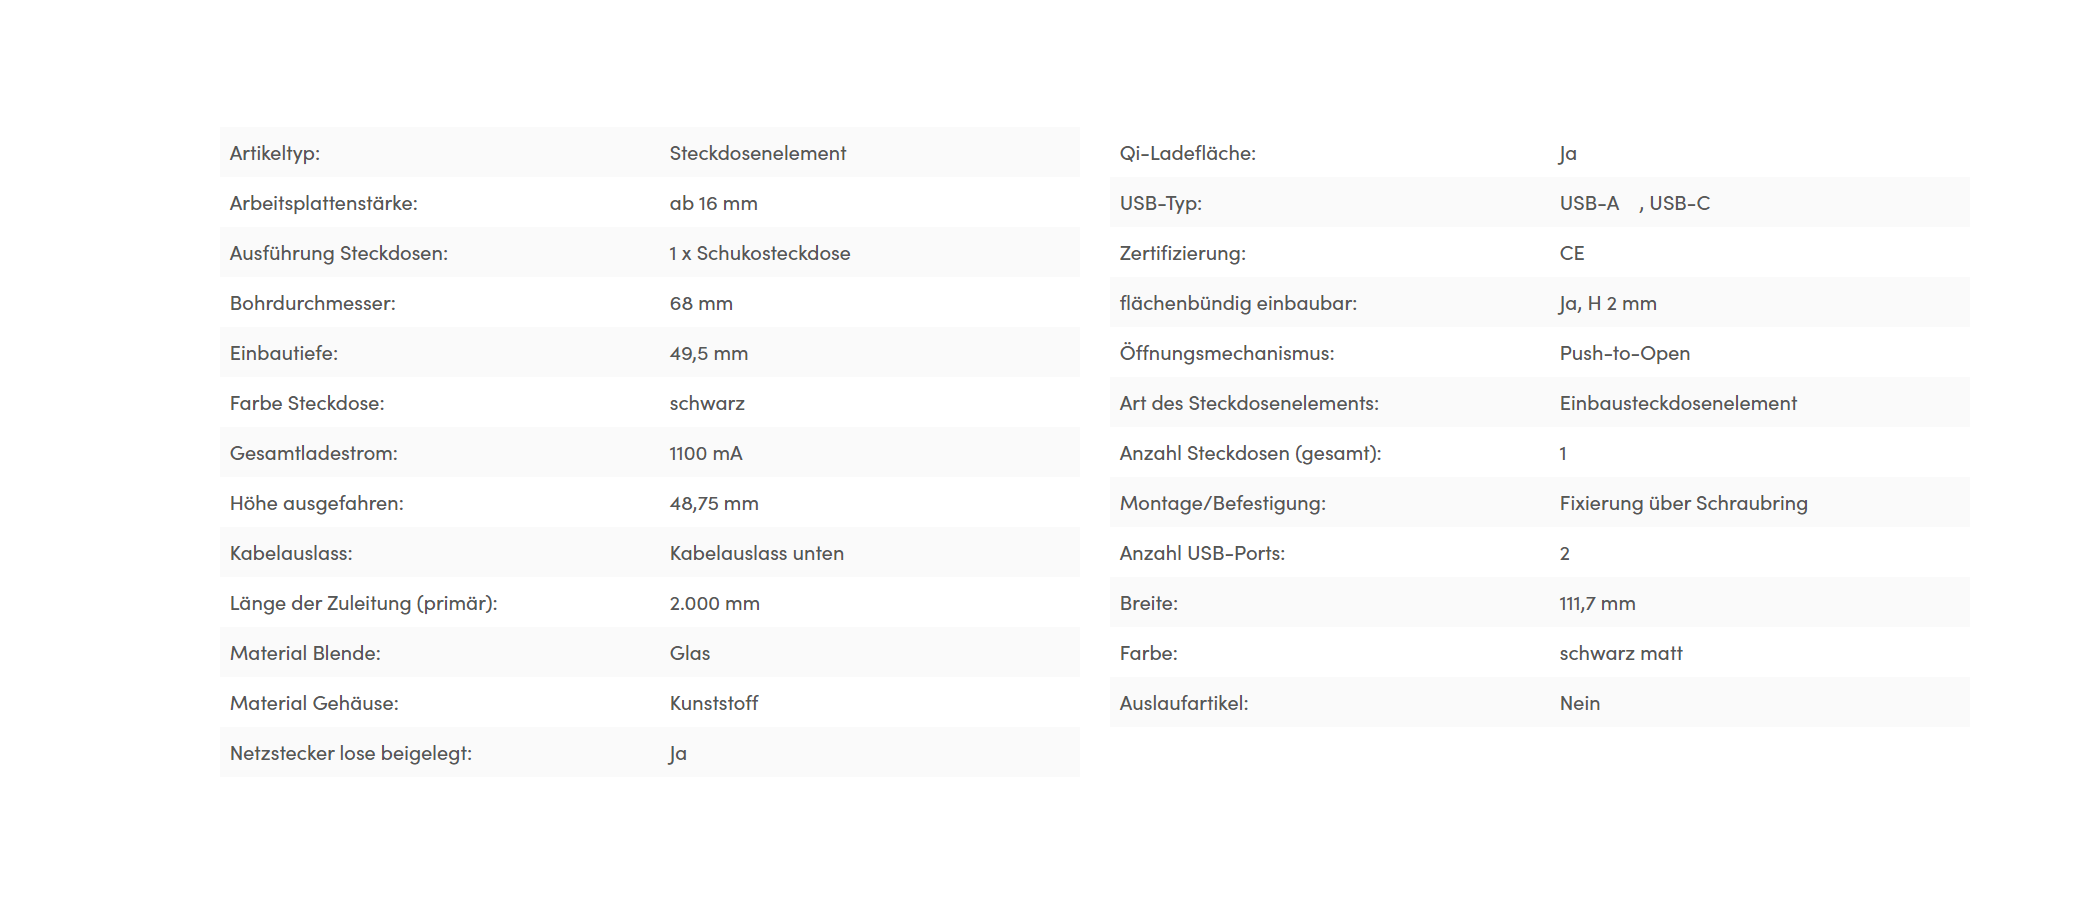This screenshot has height=917, width=2074.
Task: Click the Qi-Ladefläche label
Action: pos(1187,153)
